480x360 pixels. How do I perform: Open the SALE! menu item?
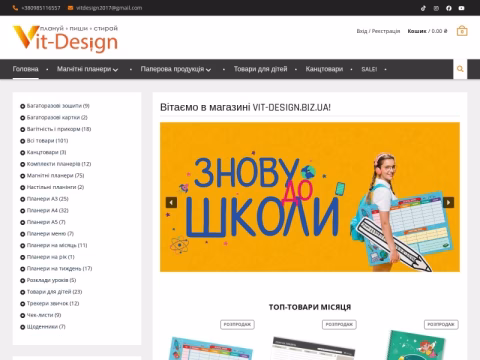click(369, 69)
